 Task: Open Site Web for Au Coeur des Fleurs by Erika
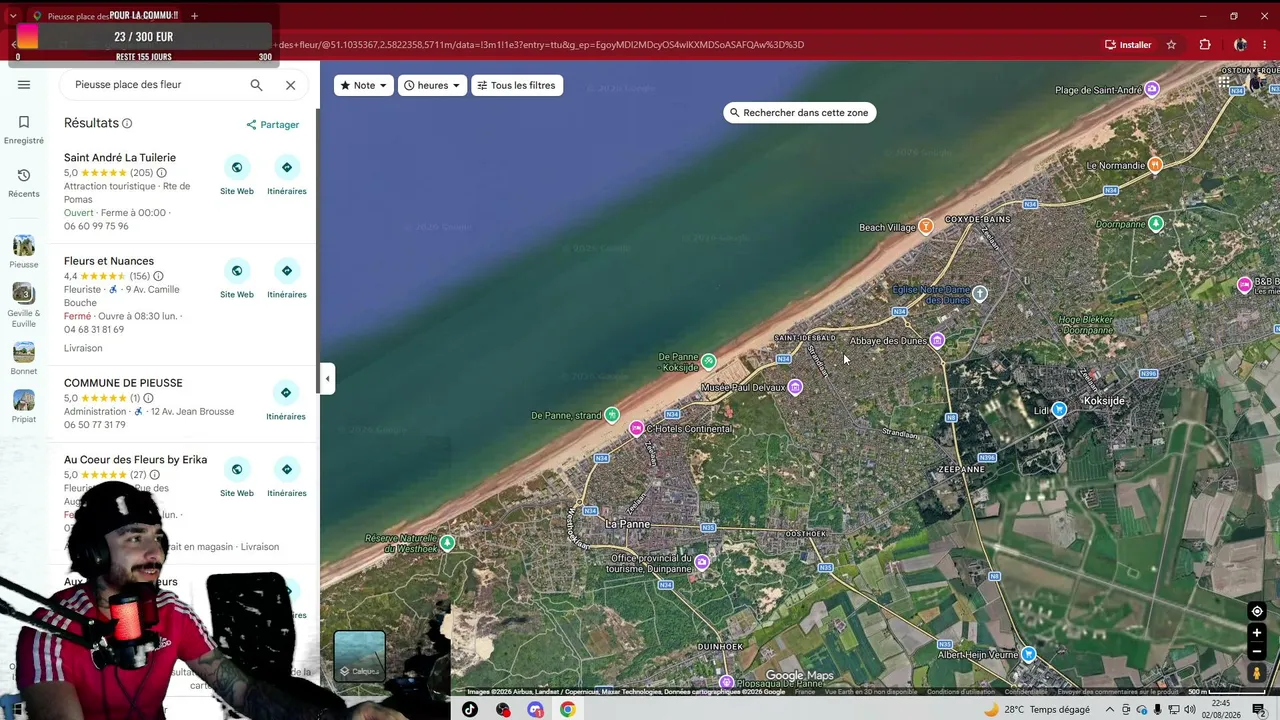click(237, 477)
